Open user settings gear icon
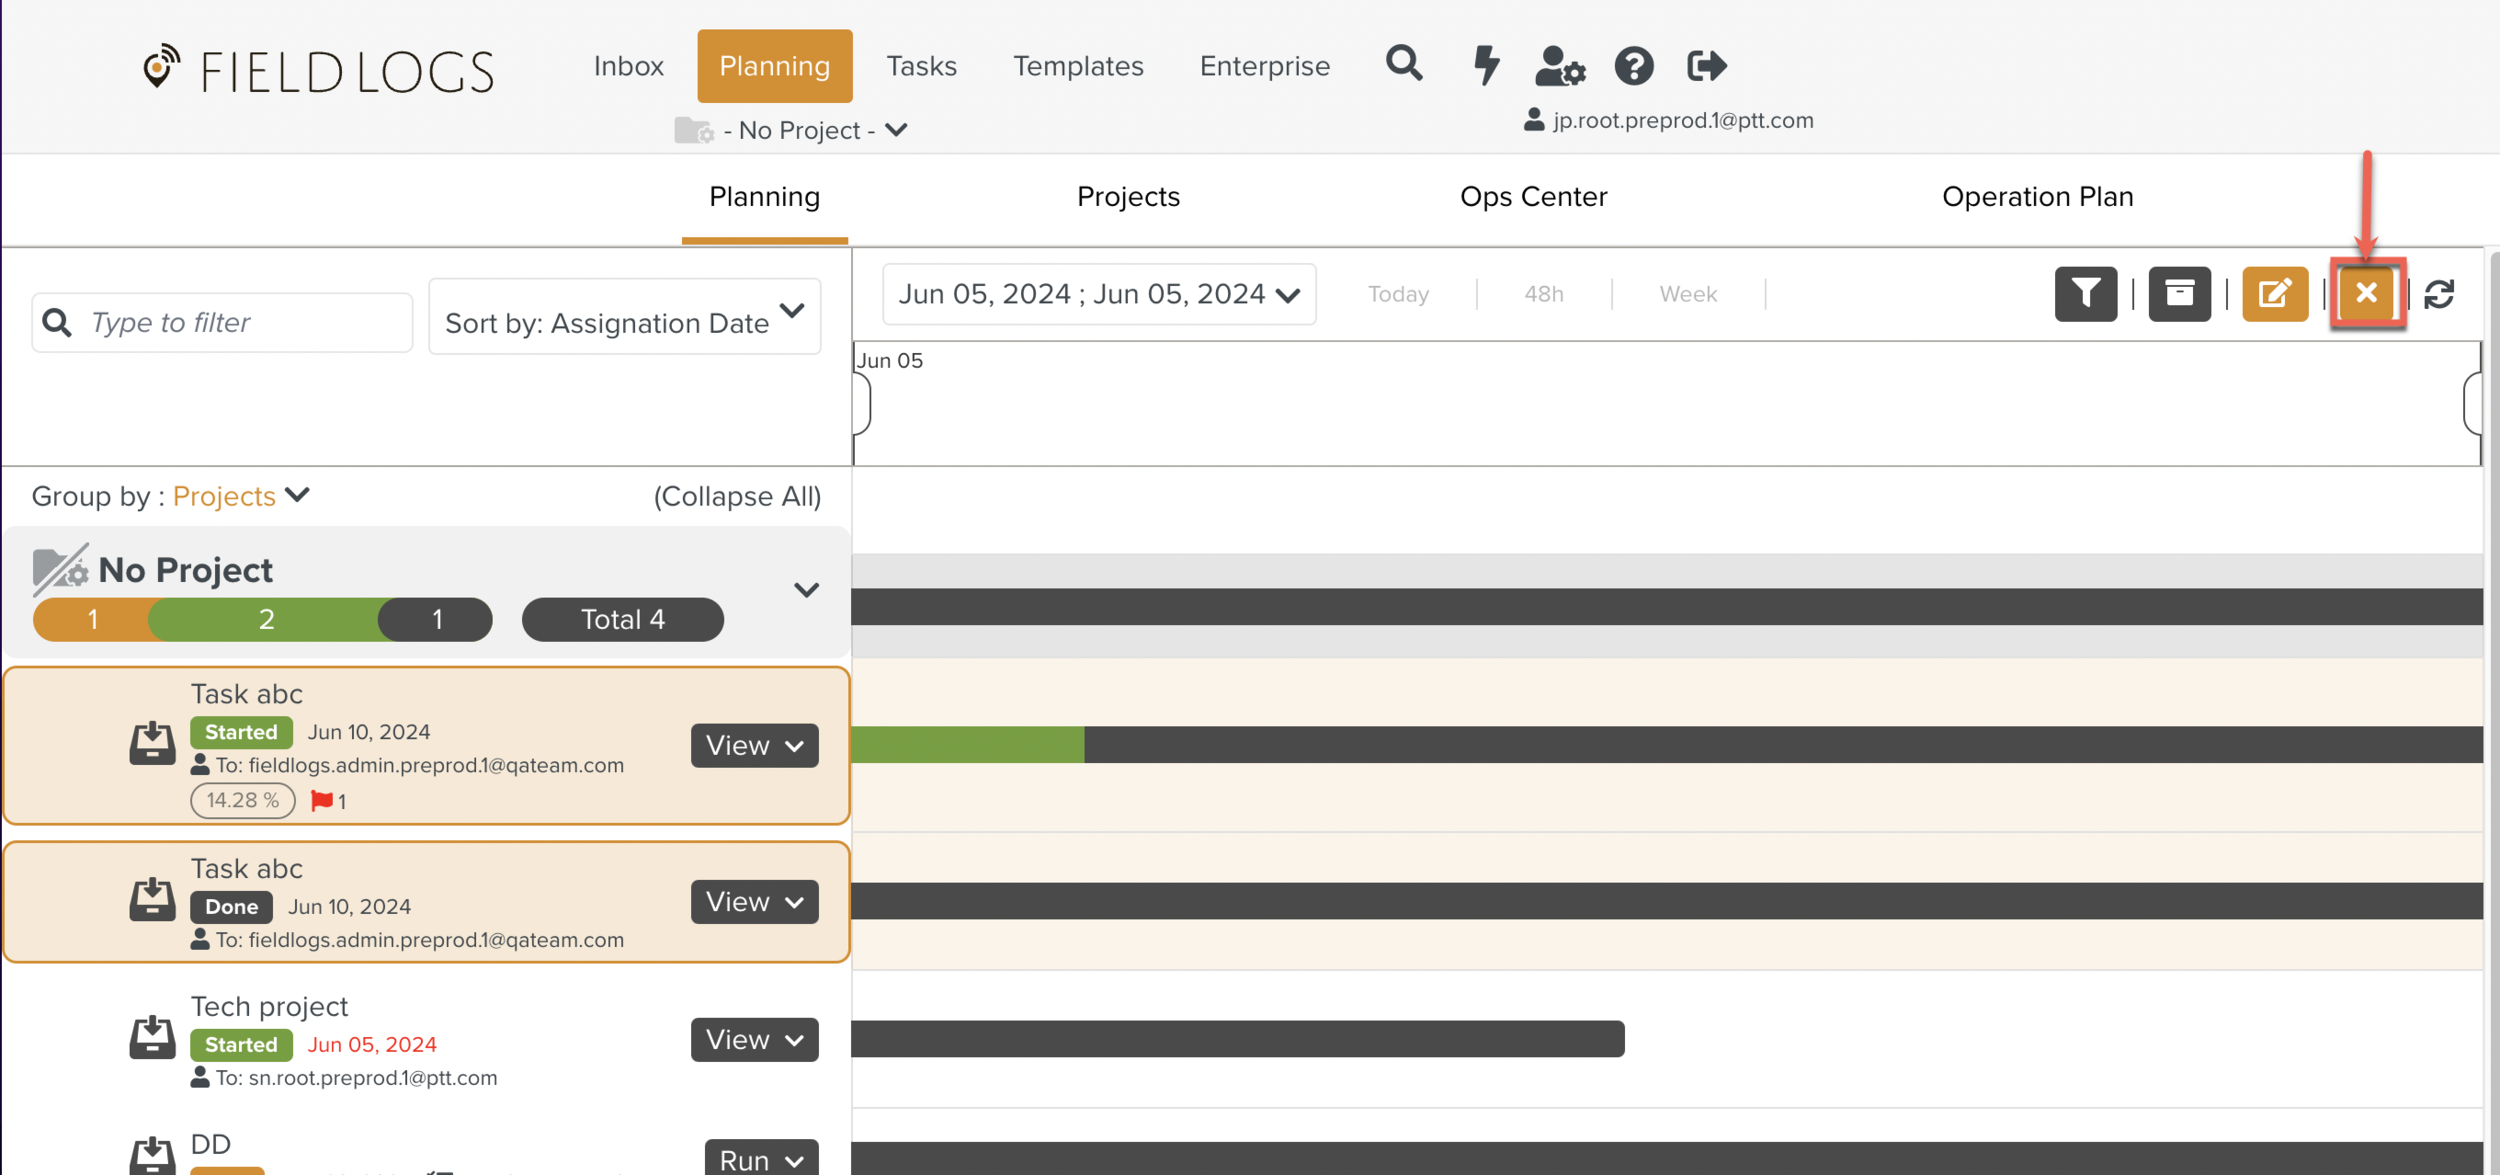Image resolution: width=2500 pixels, height=1175 pixels. [1560, 67]
